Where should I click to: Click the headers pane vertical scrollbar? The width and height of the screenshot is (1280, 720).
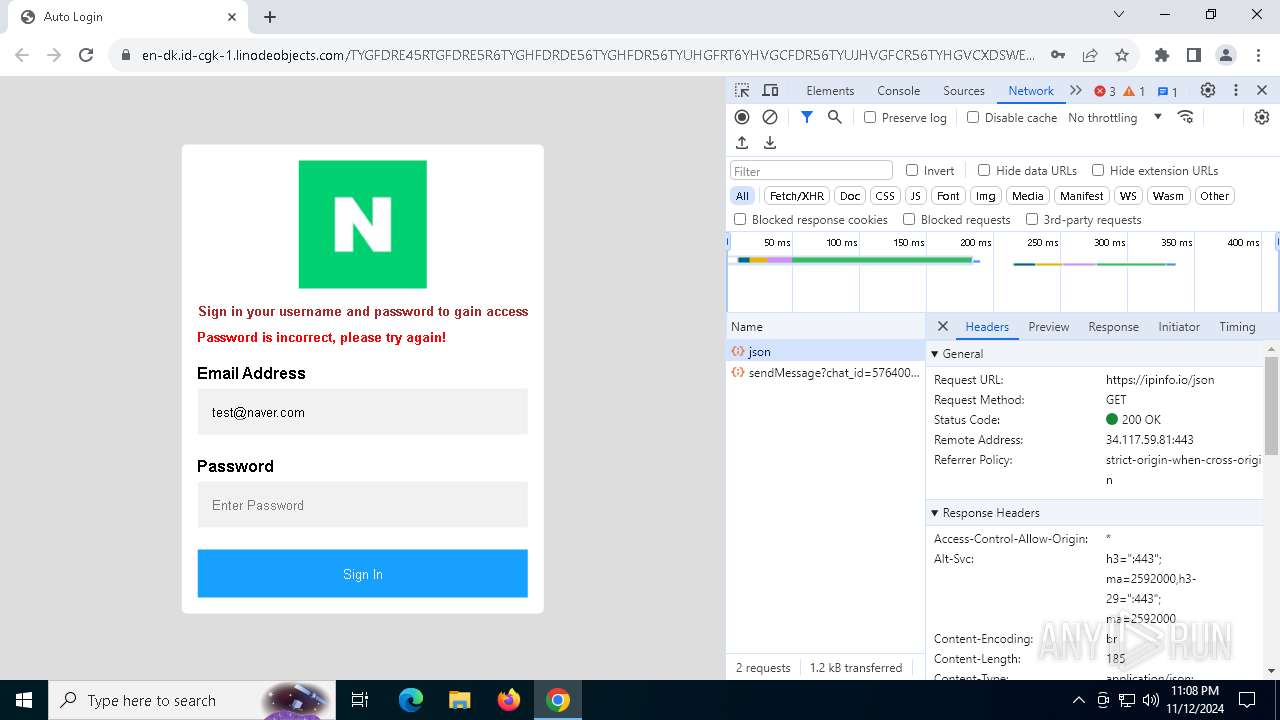point(1272,404)
